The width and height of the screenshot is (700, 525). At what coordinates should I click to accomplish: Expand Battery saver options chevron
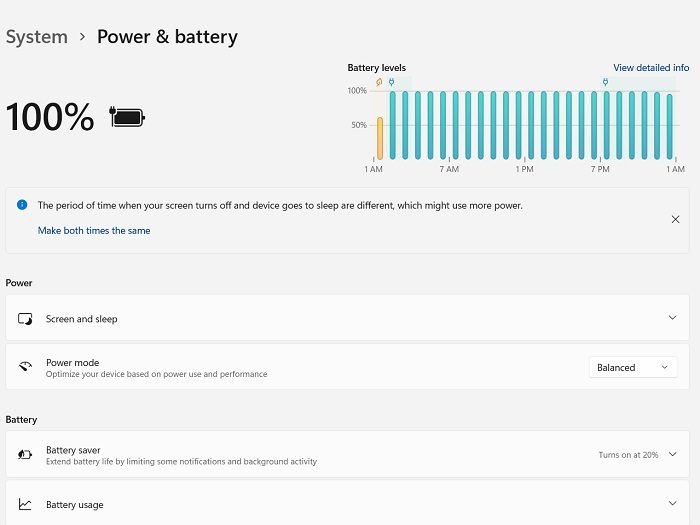point(672,454)
